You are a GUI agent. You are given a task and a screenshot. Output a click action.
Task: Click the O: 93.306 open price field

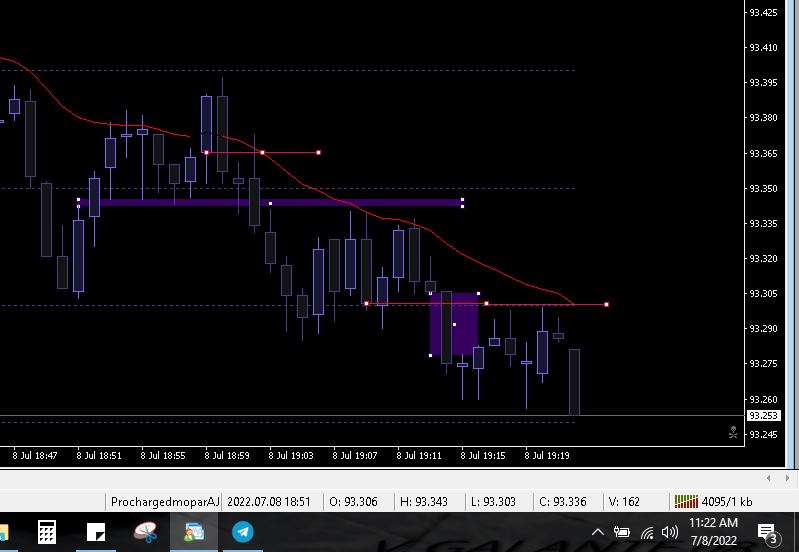pos(354,502)
